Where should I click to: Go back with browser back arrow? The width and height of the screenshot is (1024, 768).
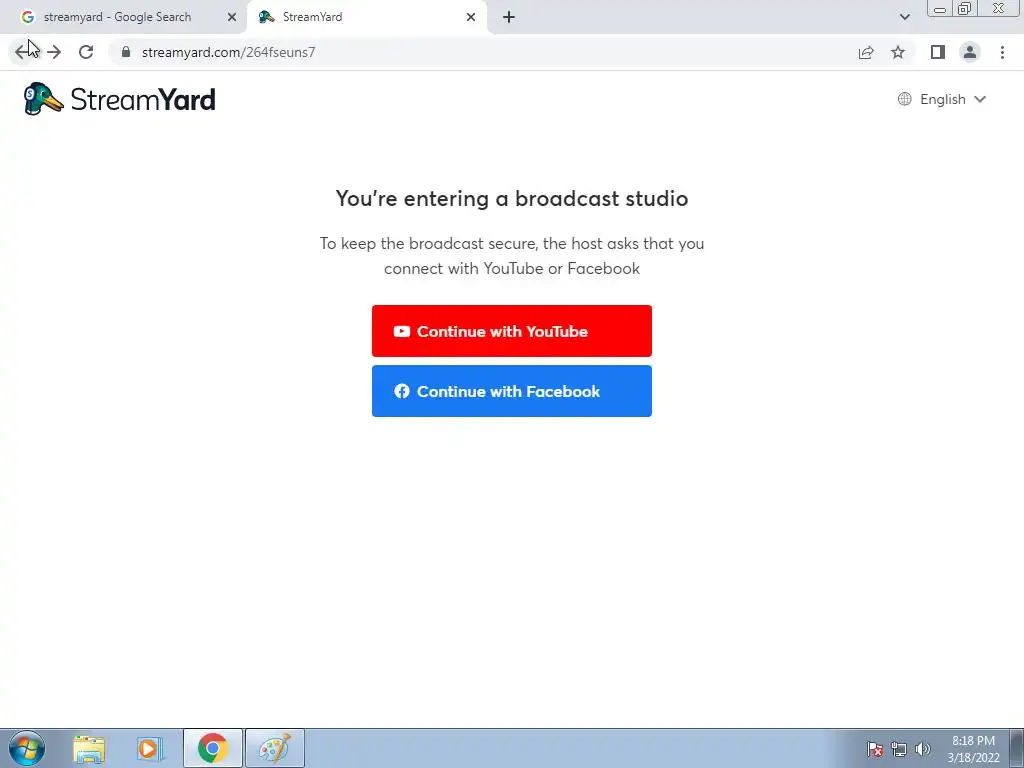coord(22,52)
